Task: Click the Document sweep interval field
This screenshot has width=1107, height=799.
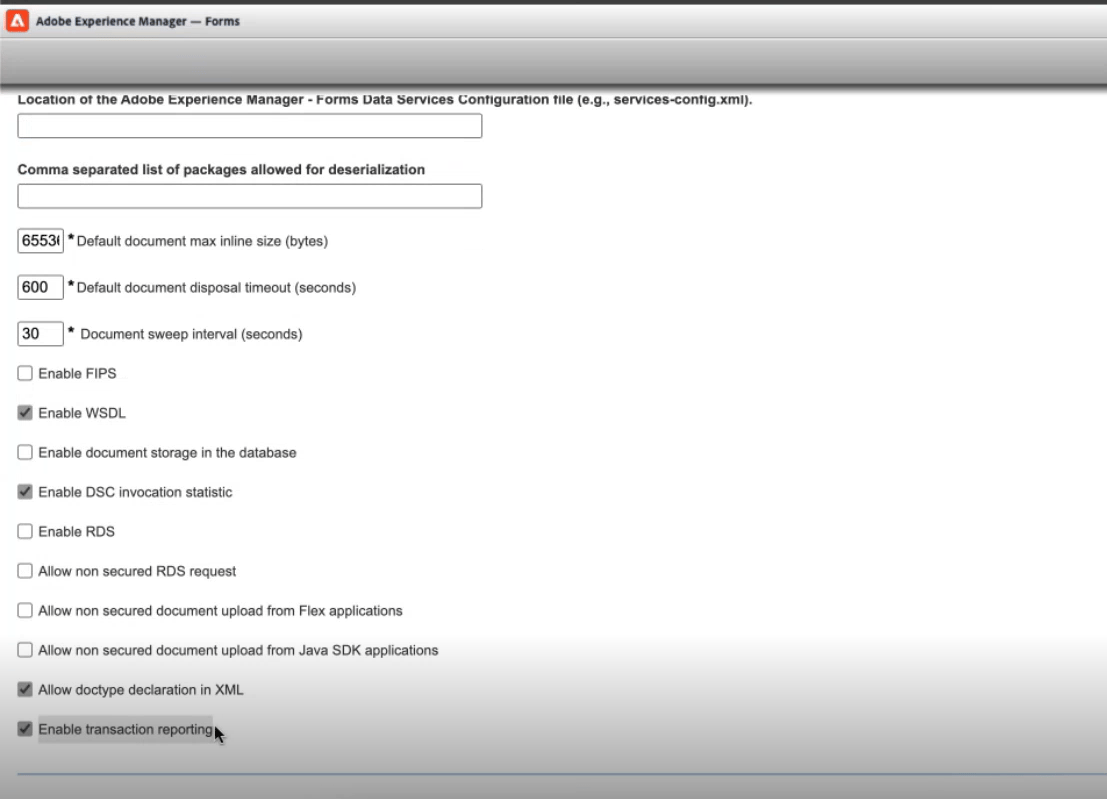Action: [40, 333]
